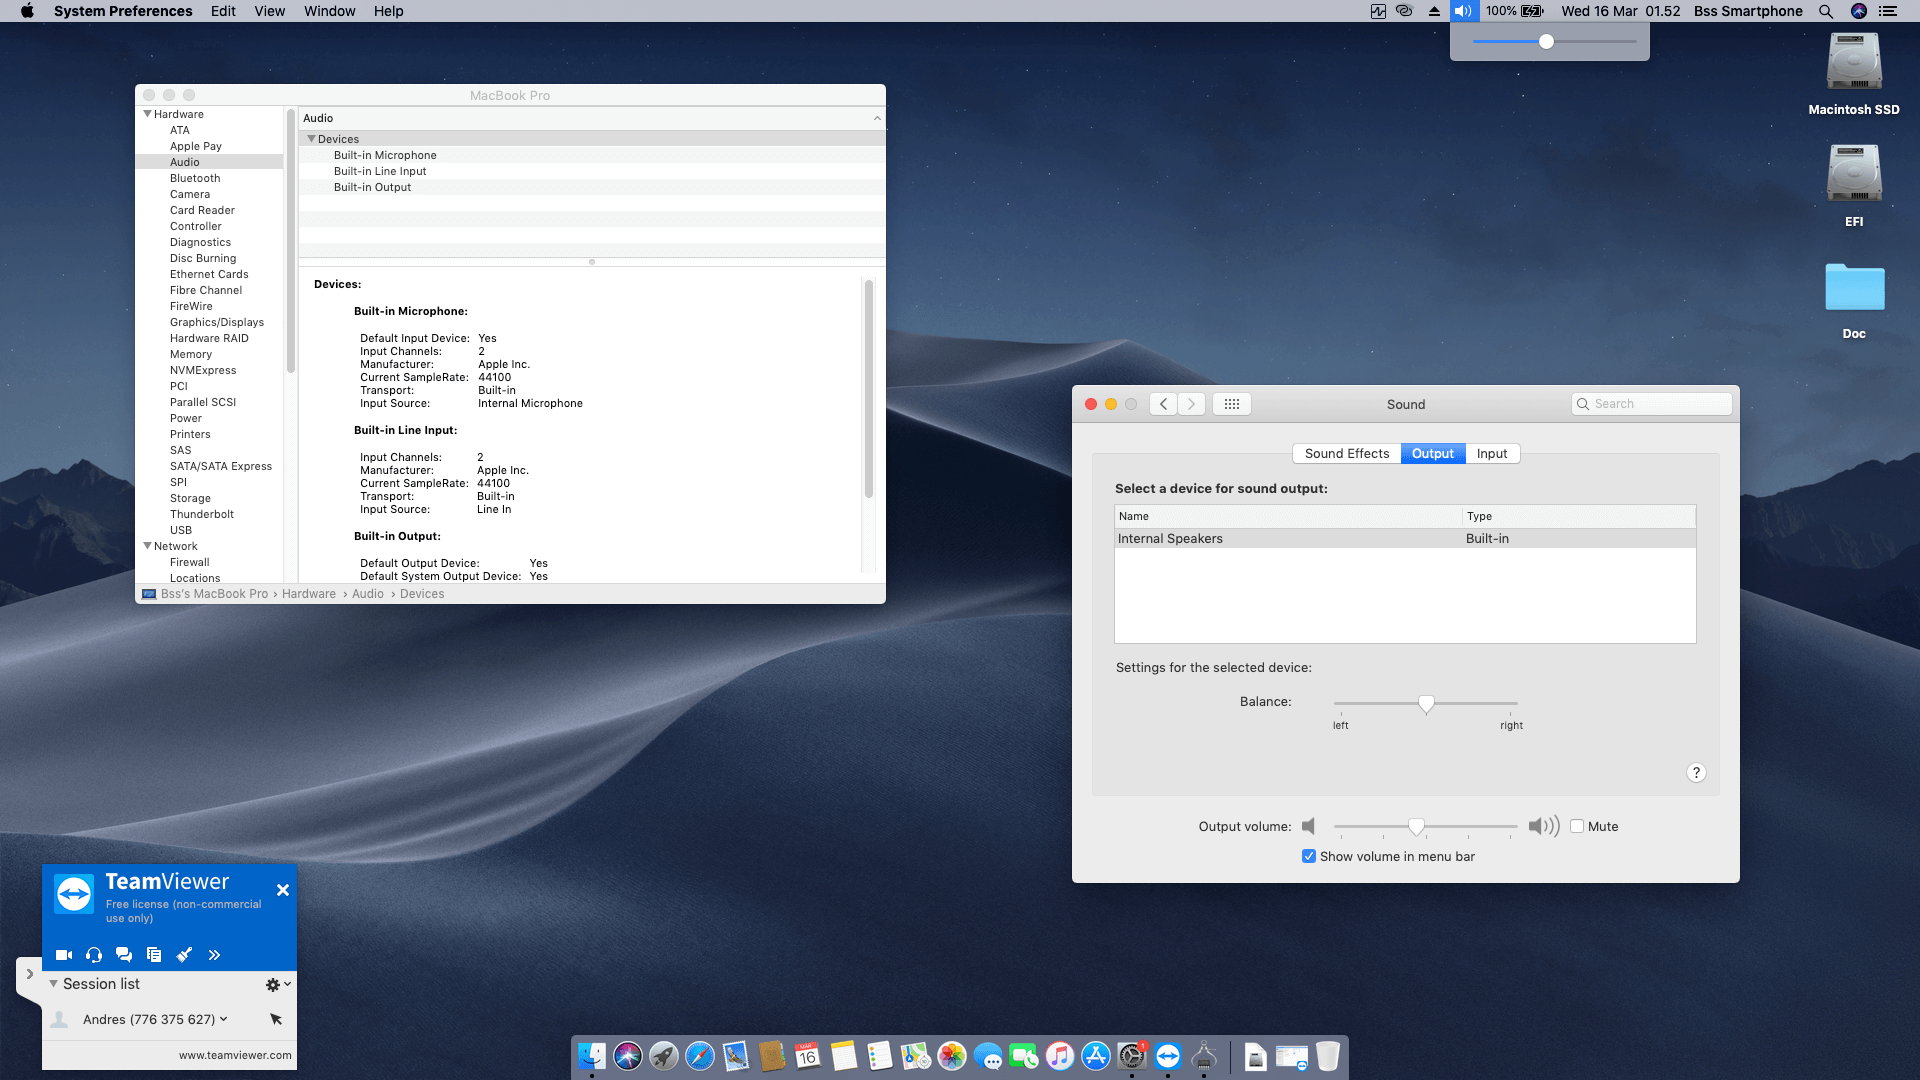The height and width of the screenshot is (1080, 1920).
Task: Show more TeamViewer tools via double-chevron
Action: [214, 955]
